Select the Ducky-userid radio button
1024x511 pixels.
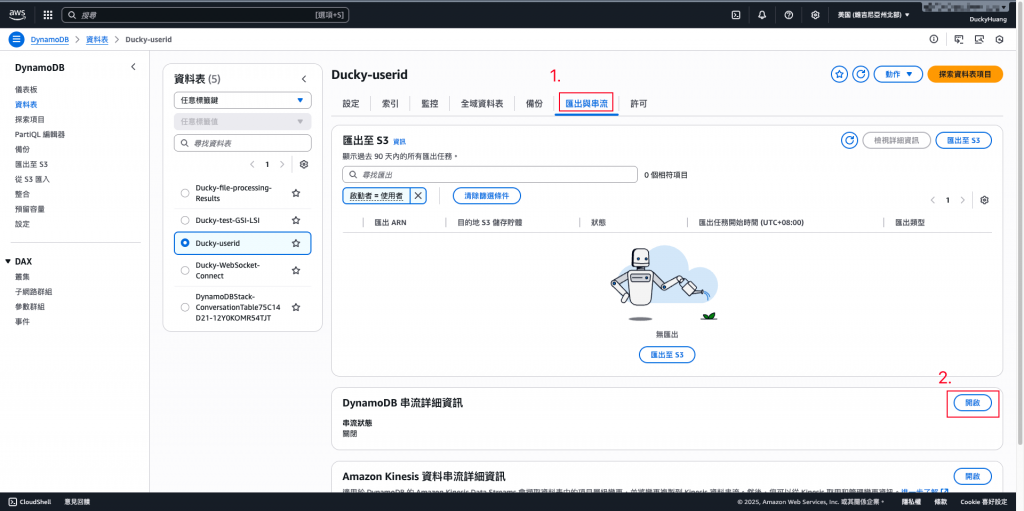[x=184, y=243]
